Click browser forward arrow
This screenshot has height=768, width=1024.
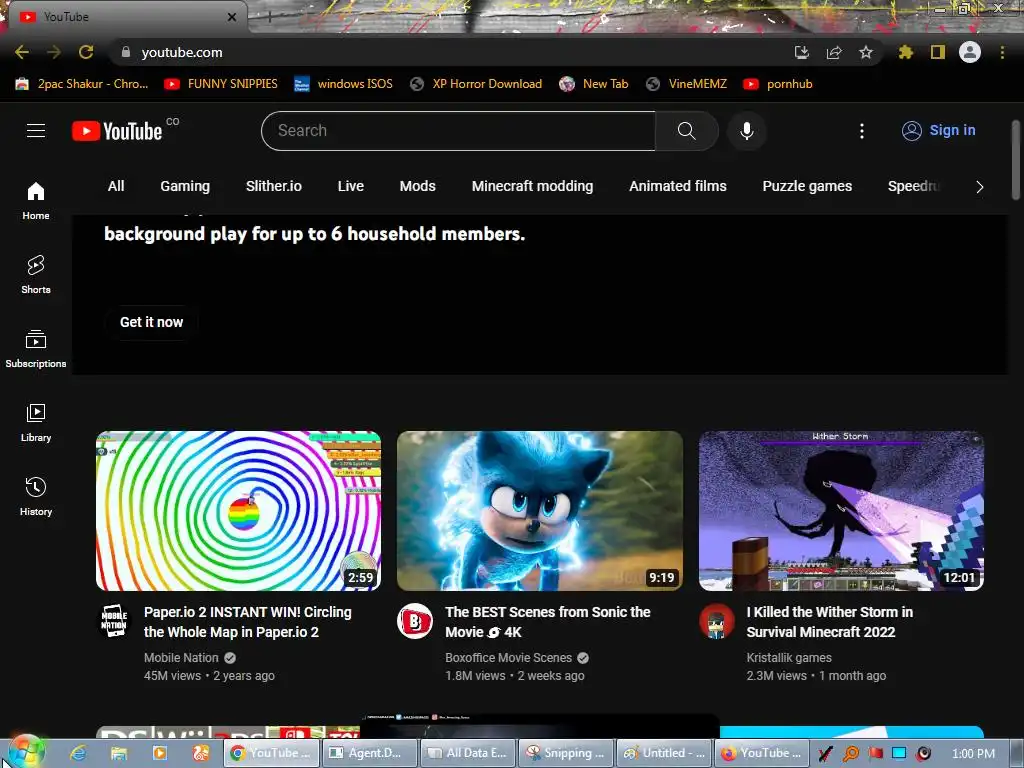(54, 52)
